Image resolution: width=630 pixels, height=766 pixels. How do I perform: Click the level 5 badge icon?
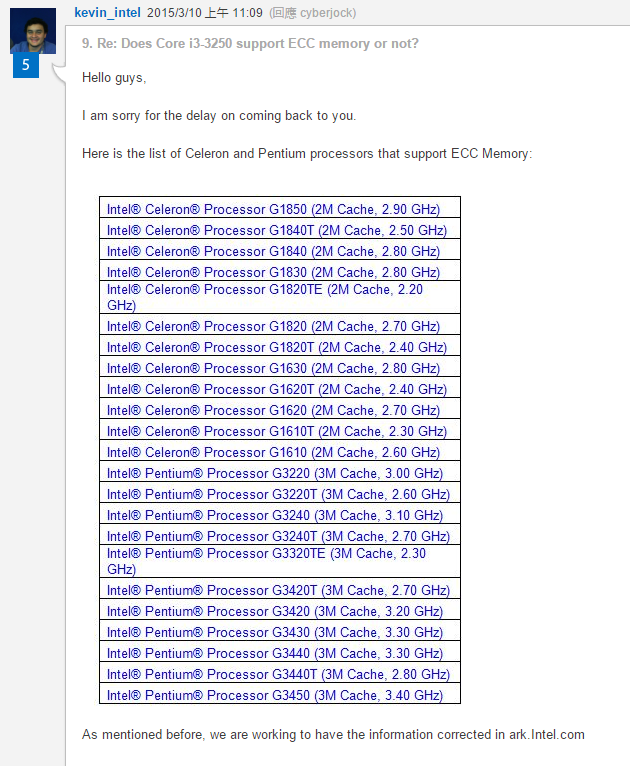pyautogui.click(x=26, y=65)
